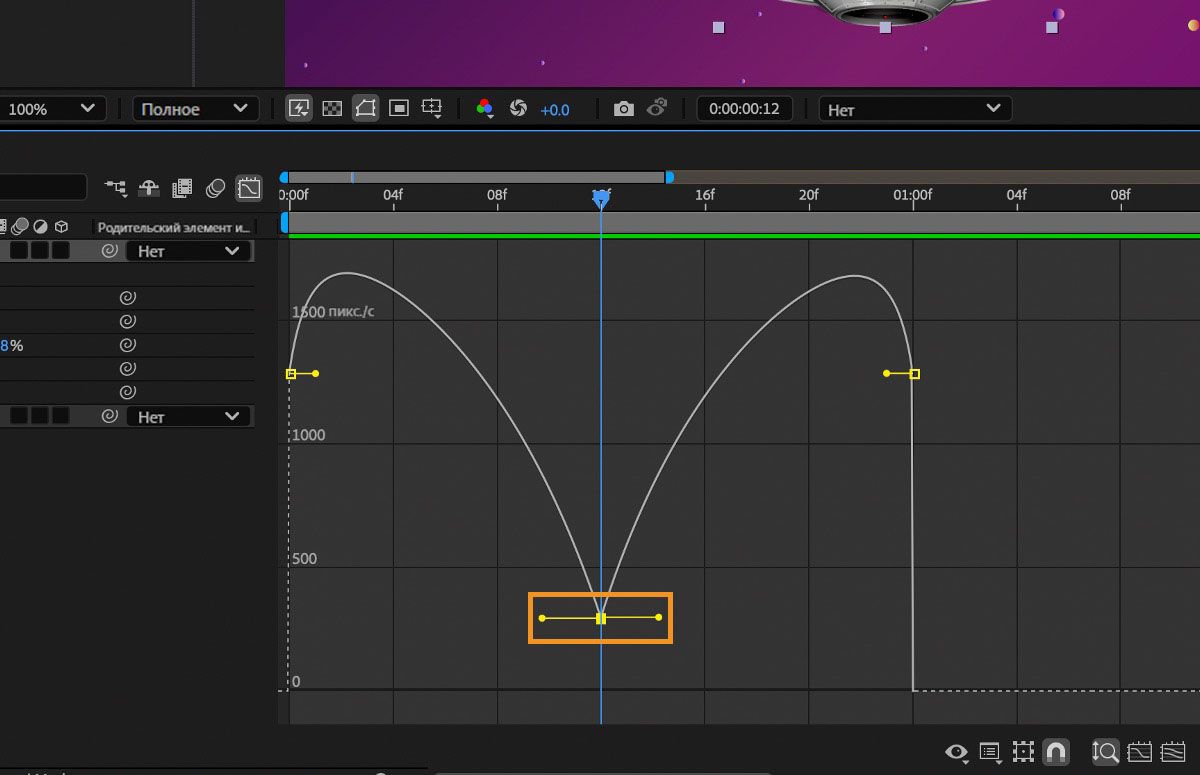Toggle the transparency grid checkerboard button
The width and height of the screenshot is (1200, 775).
[x=332, y=109]
